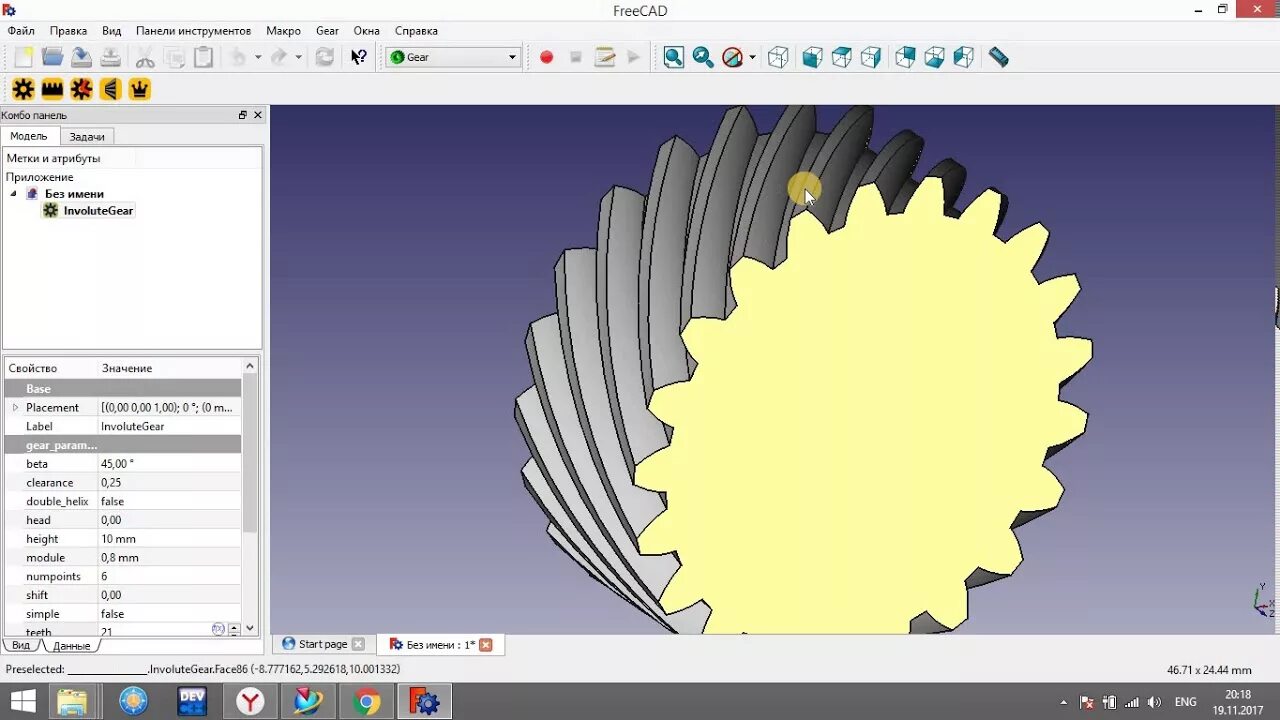Viewport: 1280px width, 720px height.
Task: Open the draw style dropdown arrow
Action: pyautogui.click(x=752, y=57)
